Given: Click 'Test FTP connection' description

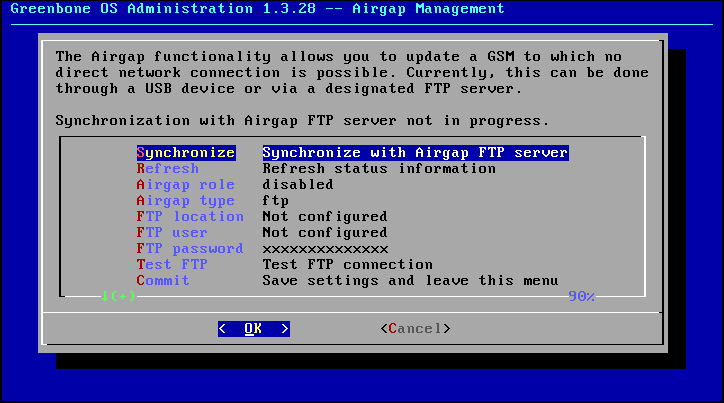Looking at the screenshot, I should (348, 265).
